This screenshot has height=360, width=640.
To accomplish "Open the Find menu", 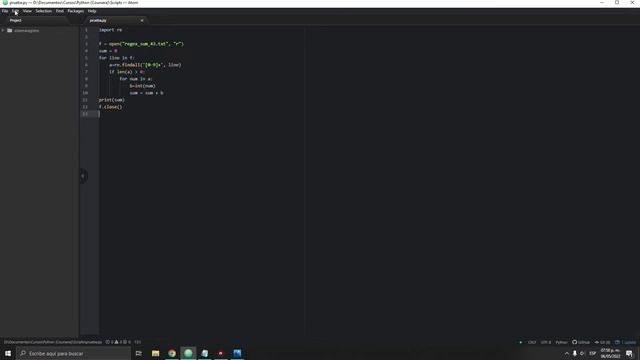I will 60,11.
